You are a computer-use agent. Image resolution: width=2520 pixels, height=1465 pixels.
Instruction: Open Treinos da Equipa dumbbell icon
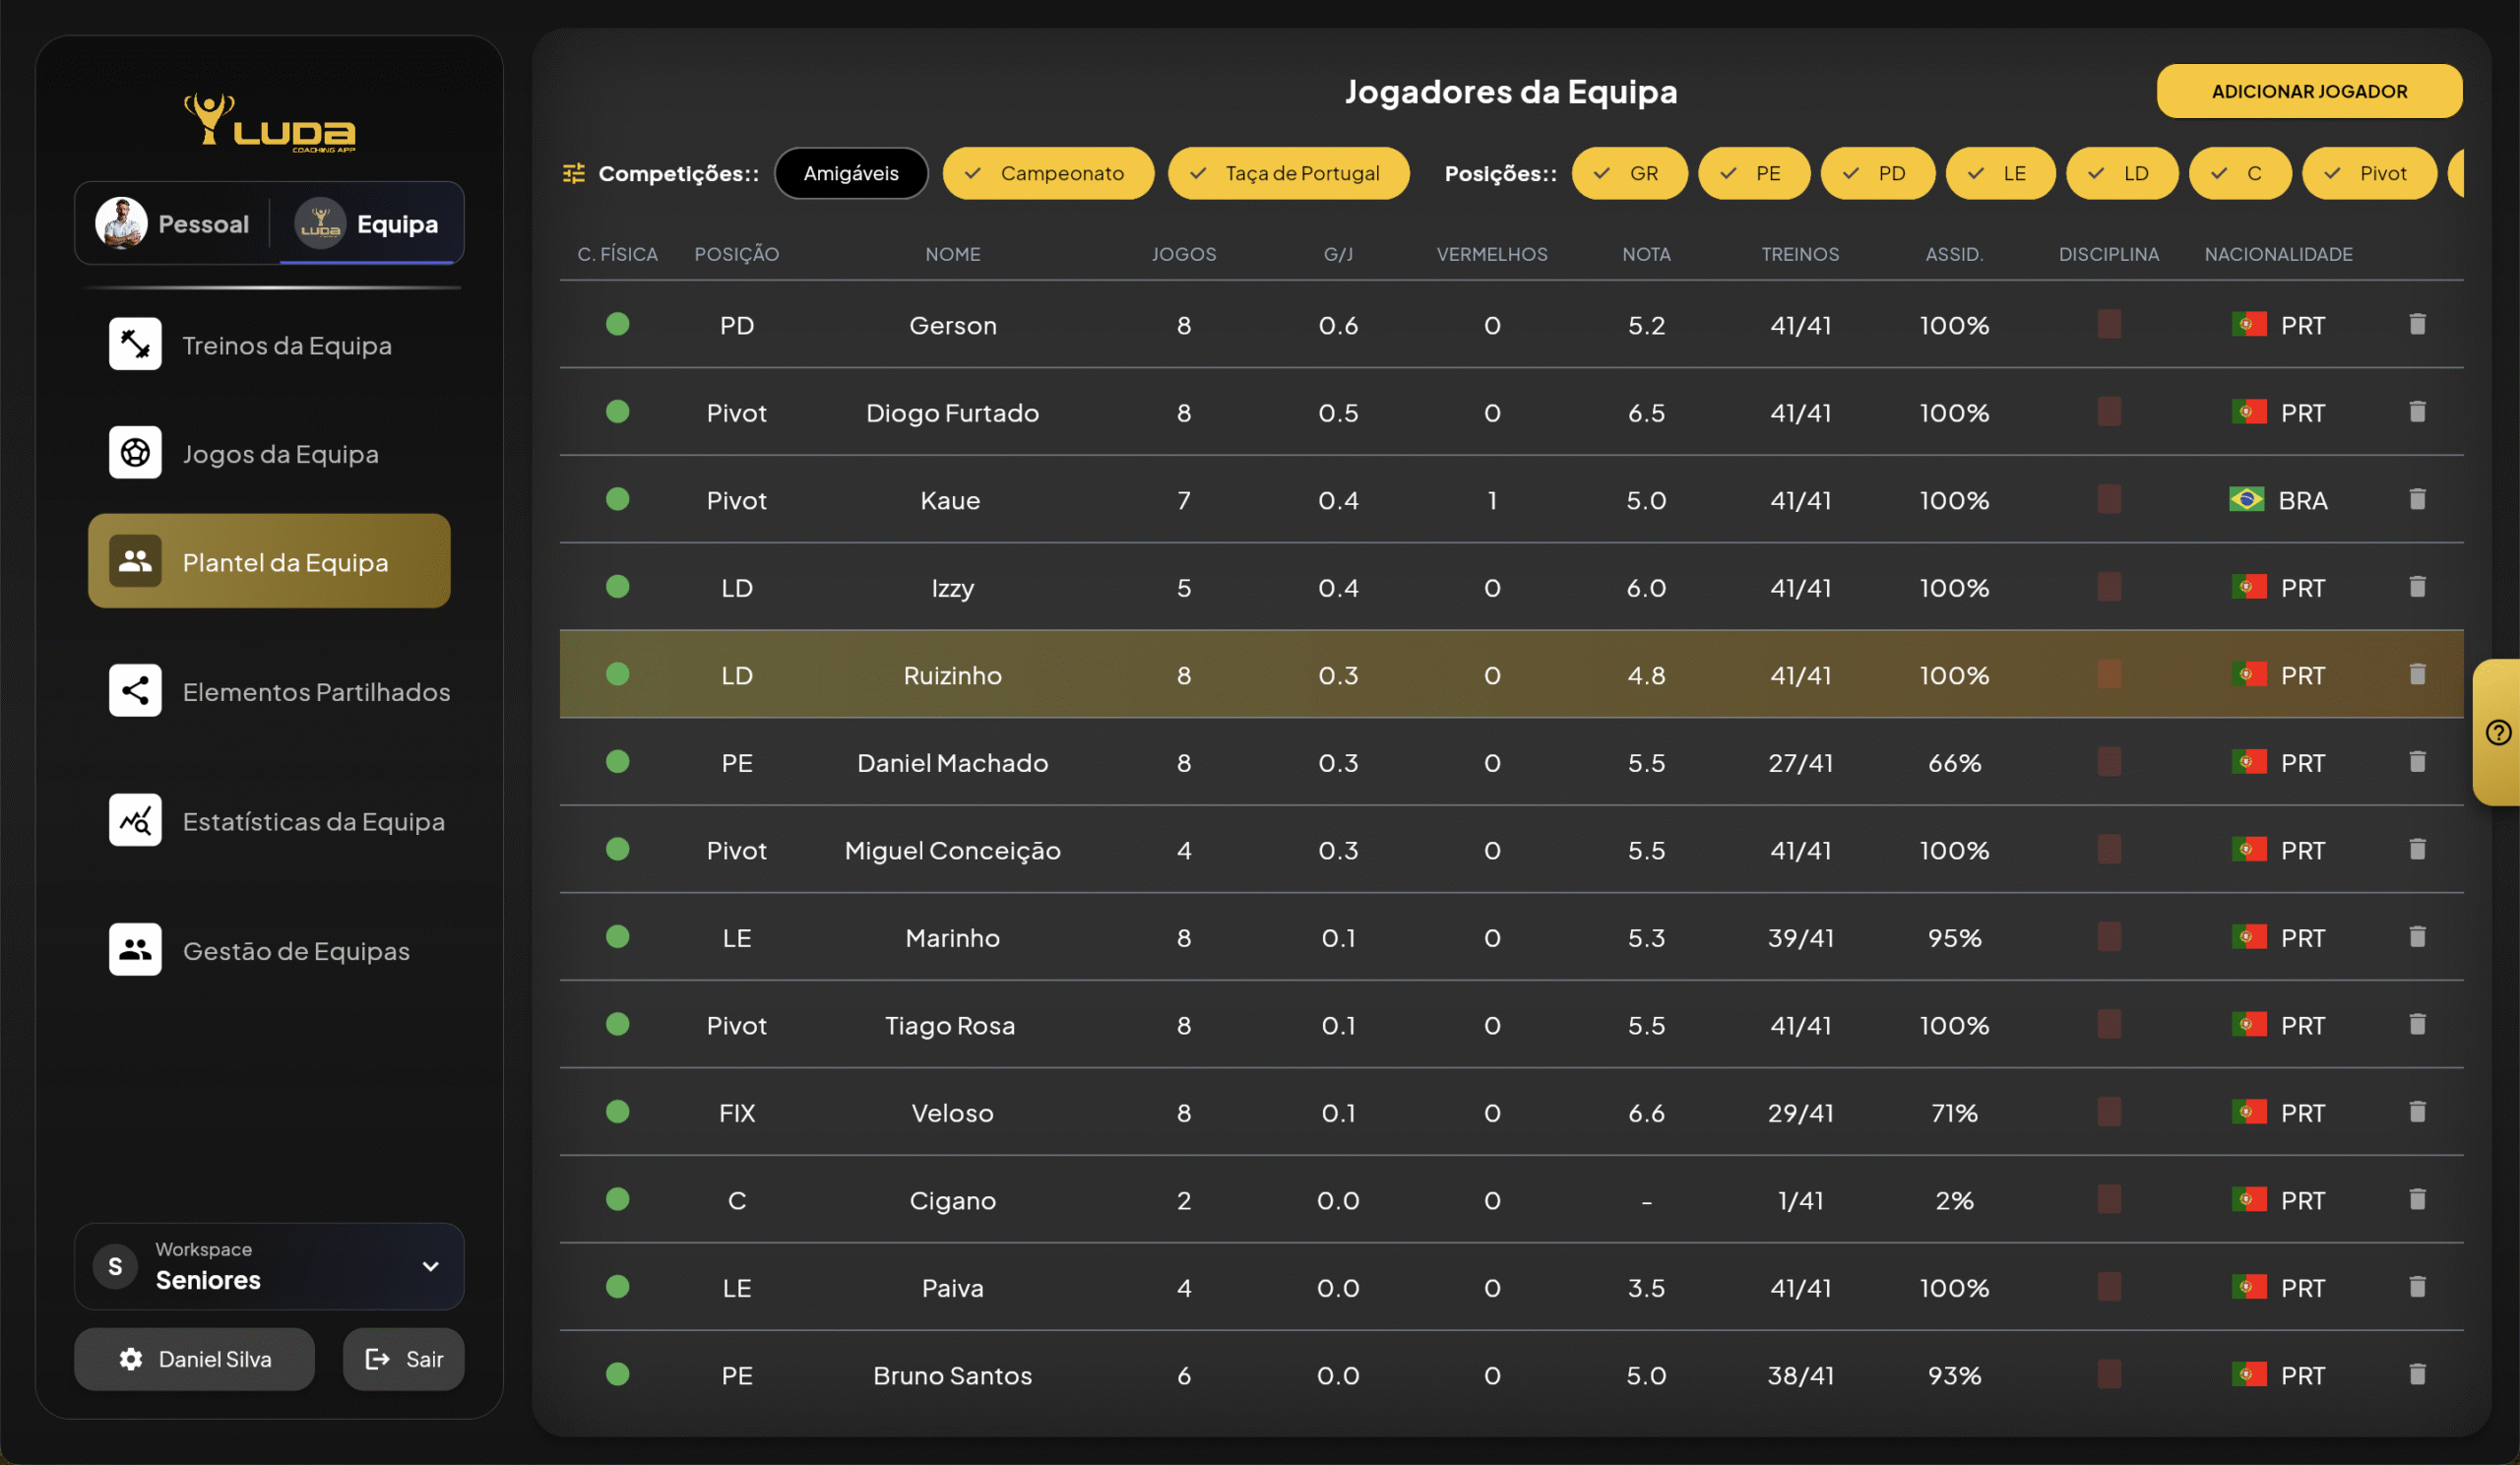coord(135,344)
